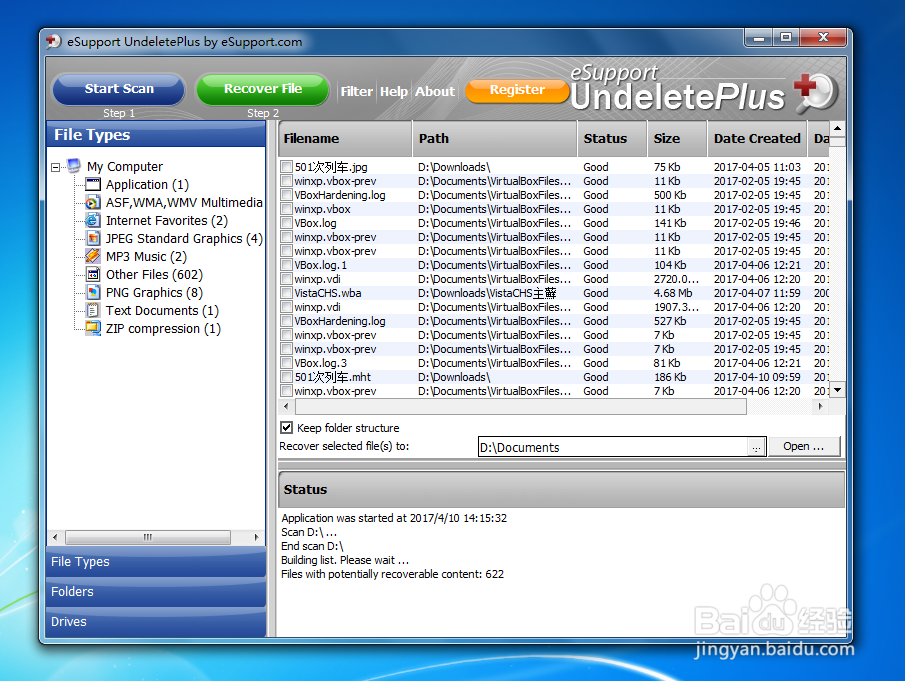The image size is (905, 681).
Task: Check the 501次列车.jpg file checkbox
Action: tap(286, 167)
